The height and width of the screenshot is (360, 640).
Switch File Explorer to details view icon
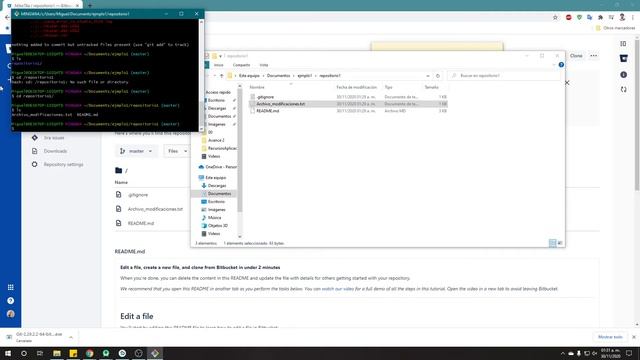553,243
